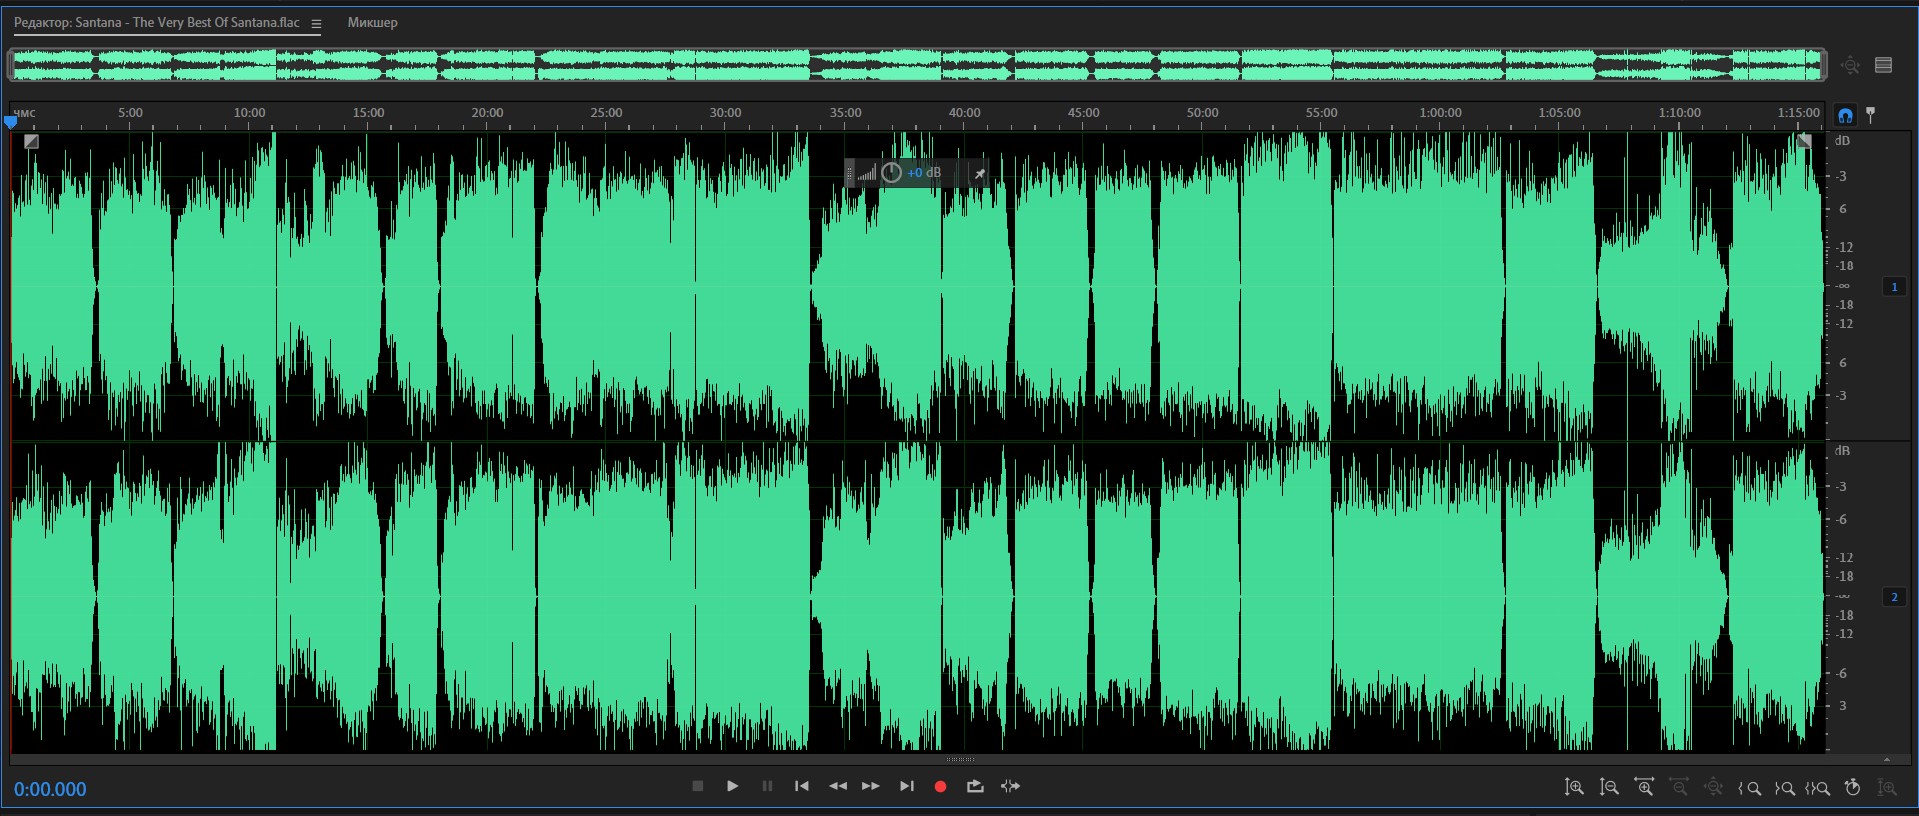Click the Fast Forward button
Screen dimensions: 1919x816
[x=871, y=786]
